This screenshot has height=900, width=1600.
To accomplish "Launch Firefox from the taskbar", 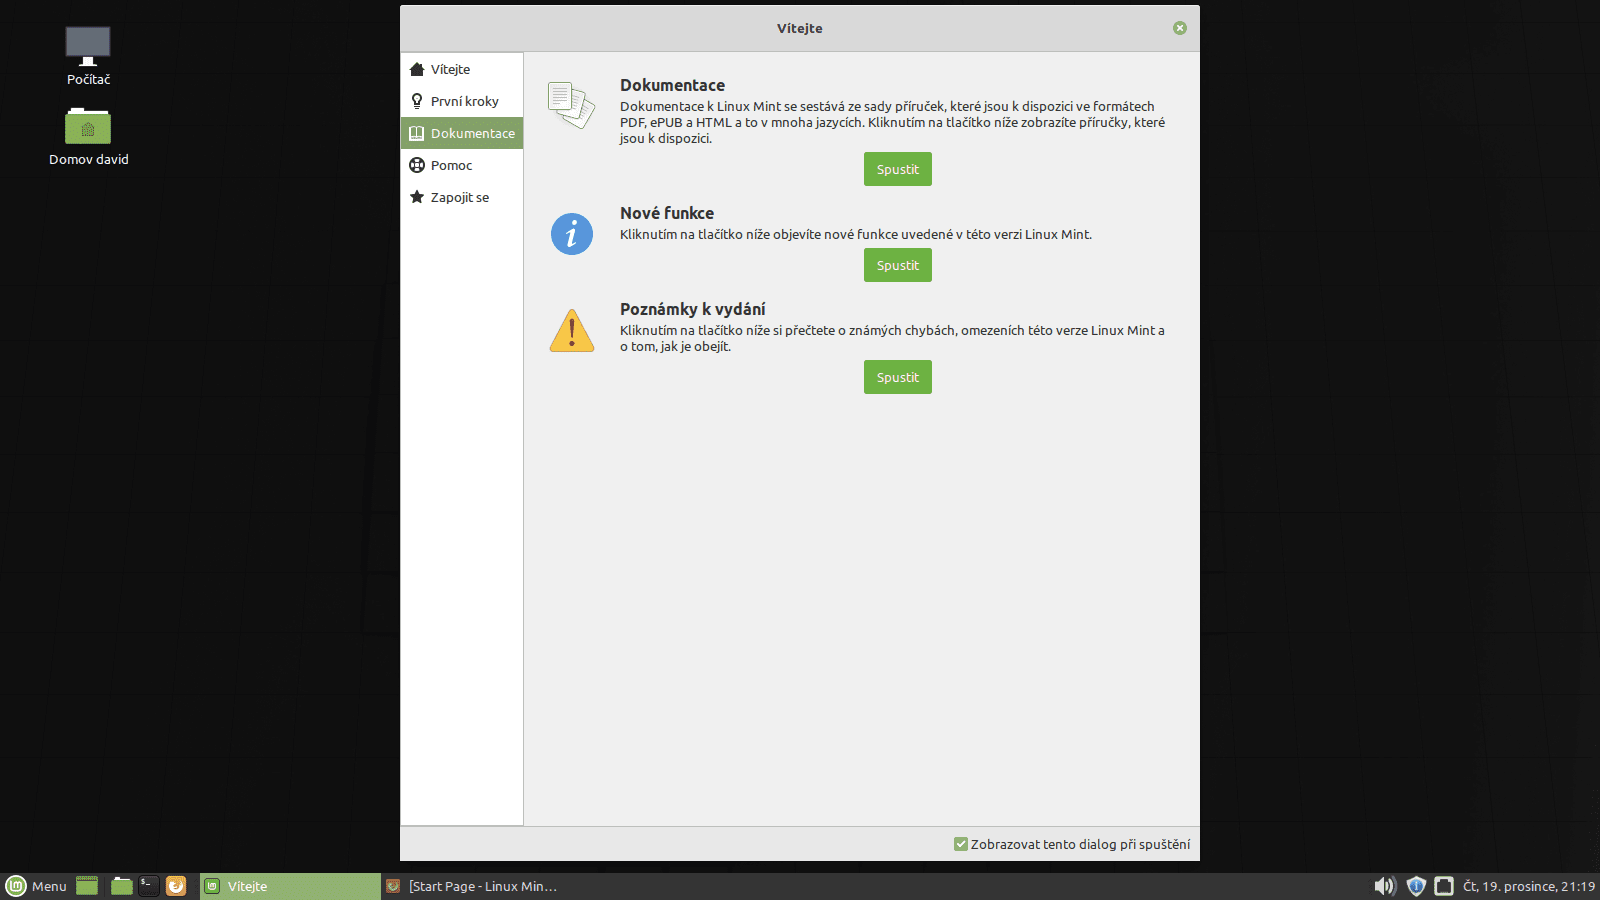I will pyautogui.click(x=177, y=886).
